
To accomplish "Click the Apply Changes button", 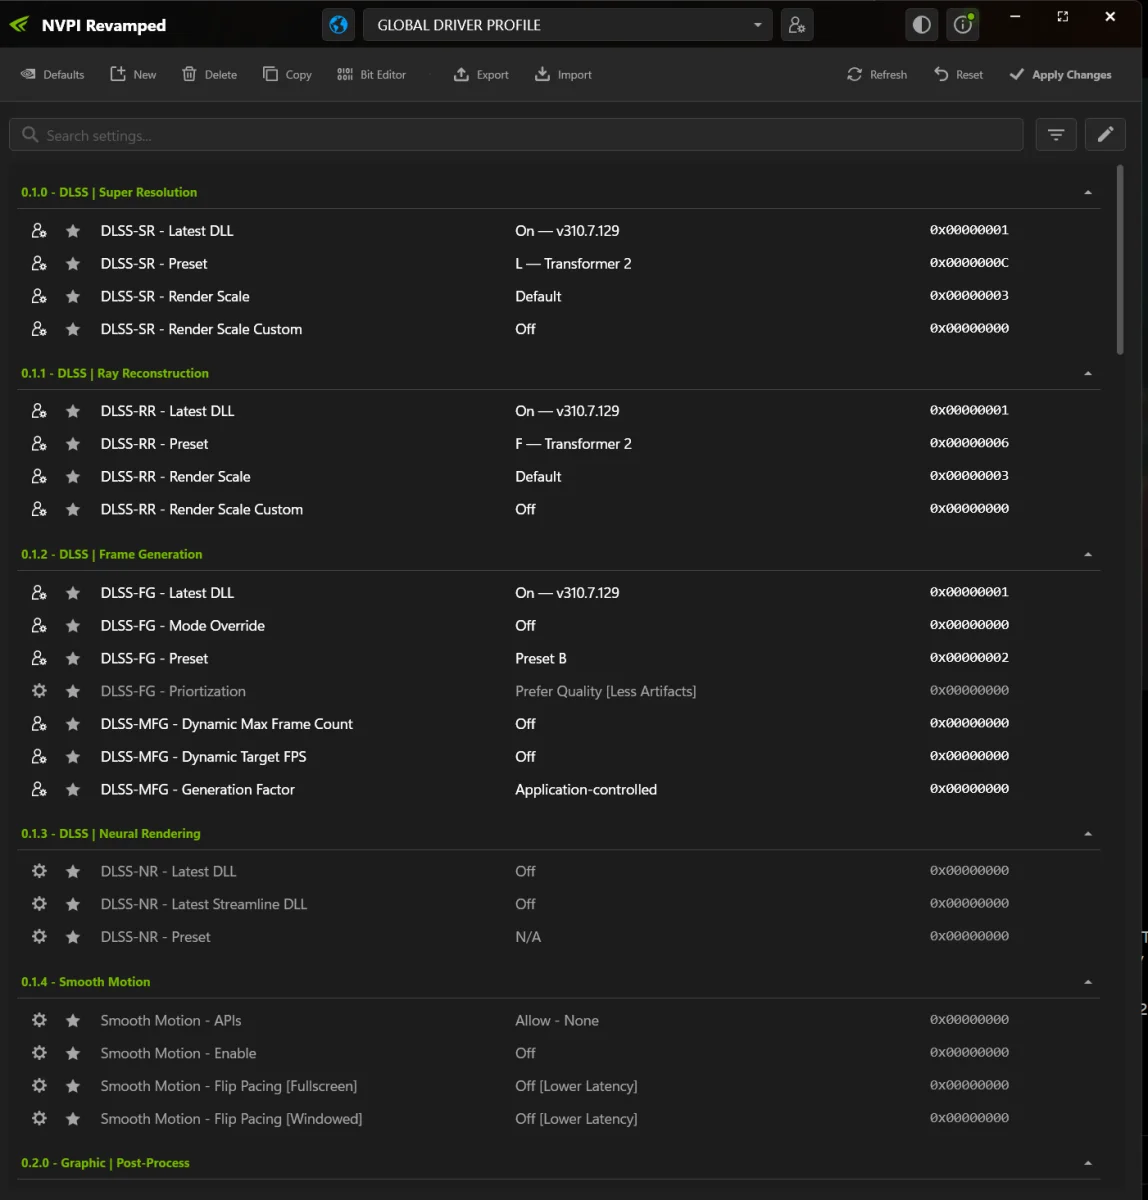I will click(x=1060, y=75).
